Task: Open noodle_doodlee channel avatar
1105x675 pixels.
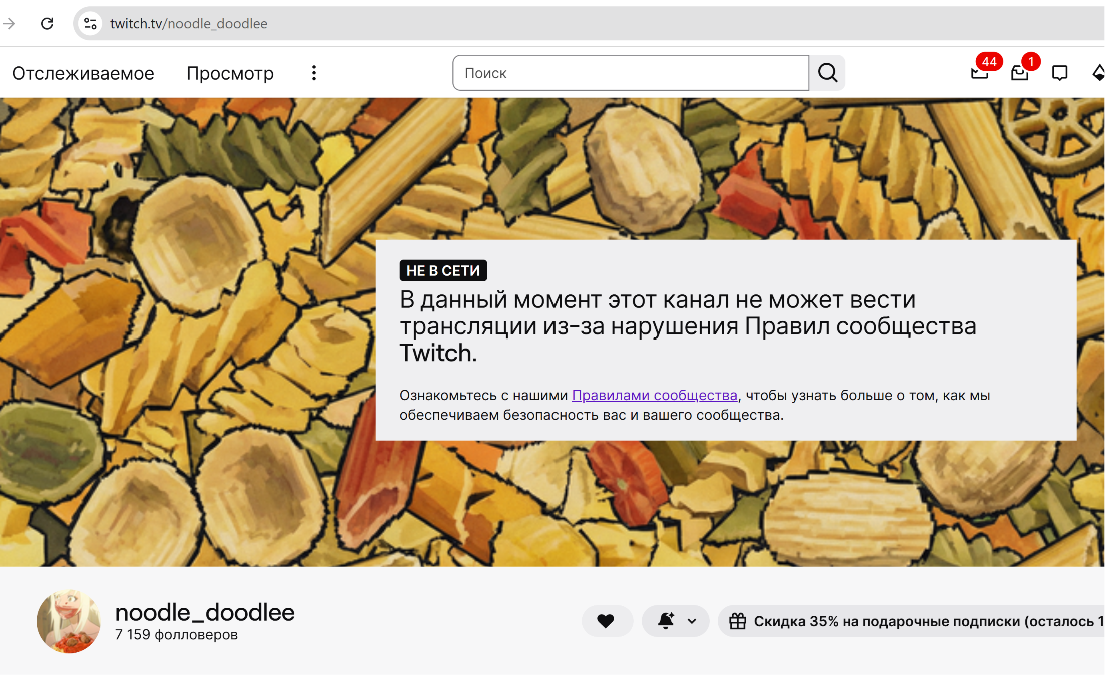Action: (68, 621)
